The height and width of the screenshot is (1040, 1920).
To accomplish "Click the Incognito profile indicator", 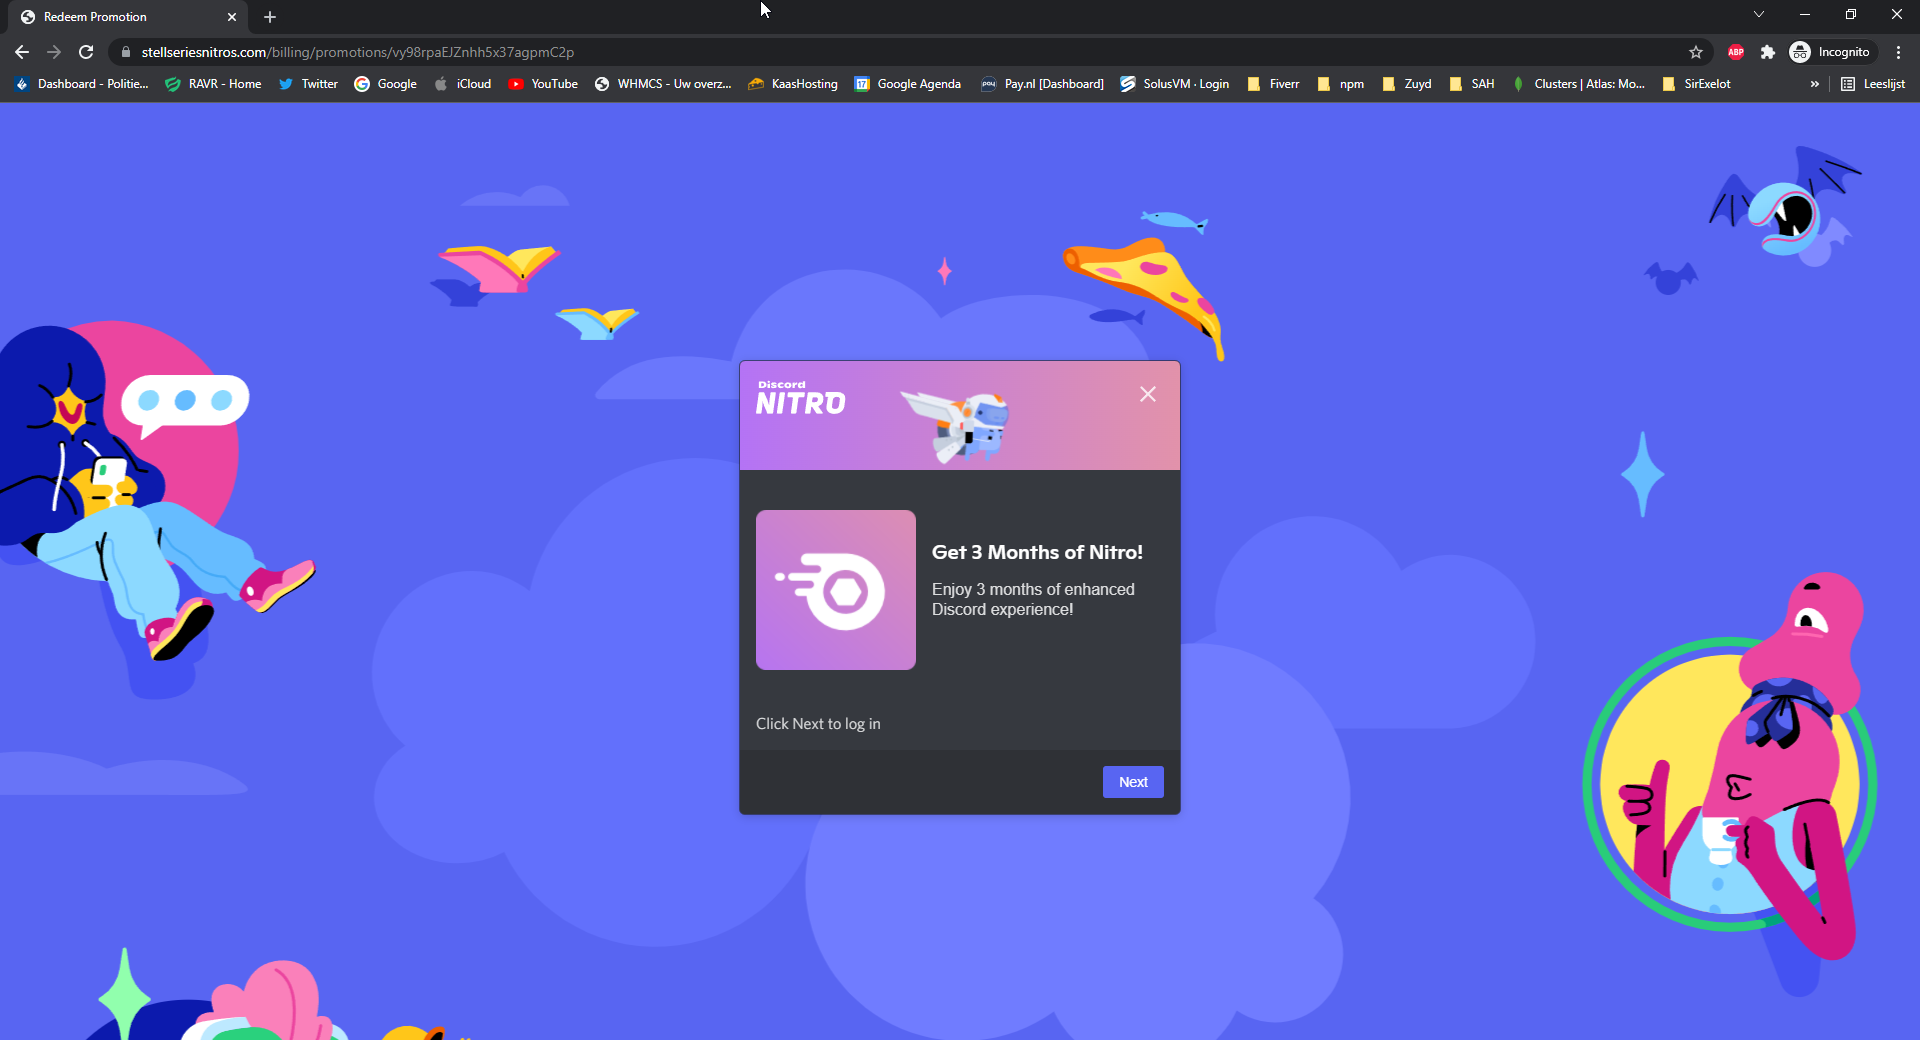I will point(1830,52).
